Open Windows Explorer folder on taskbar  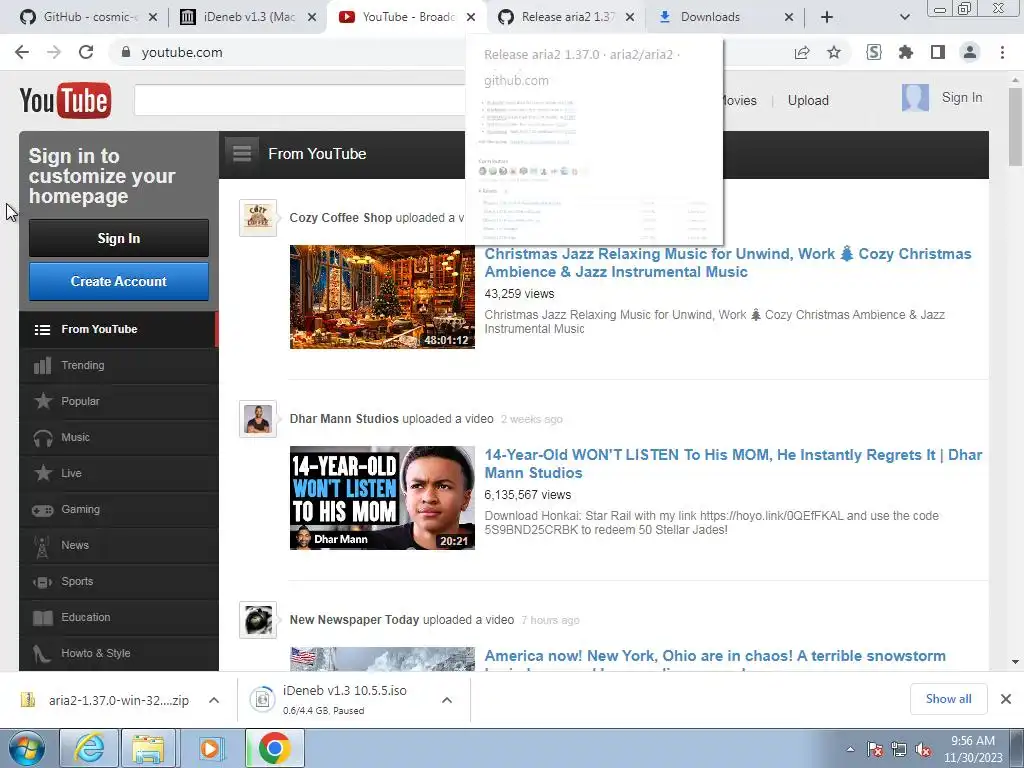[x=148, y=748]
